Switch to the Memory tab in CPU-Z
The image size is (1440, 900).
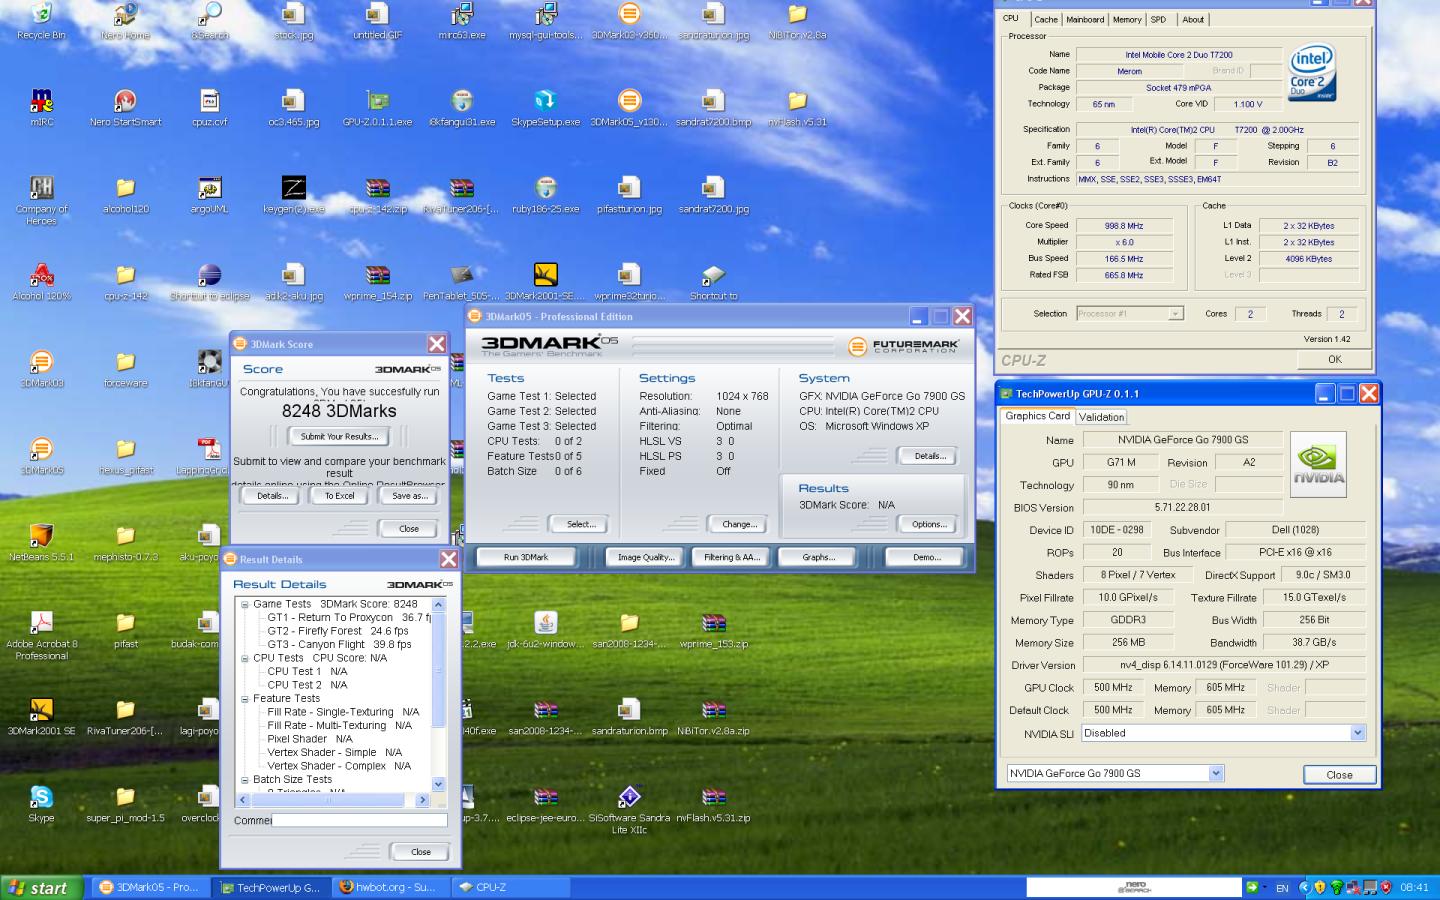coord(1127,19)
